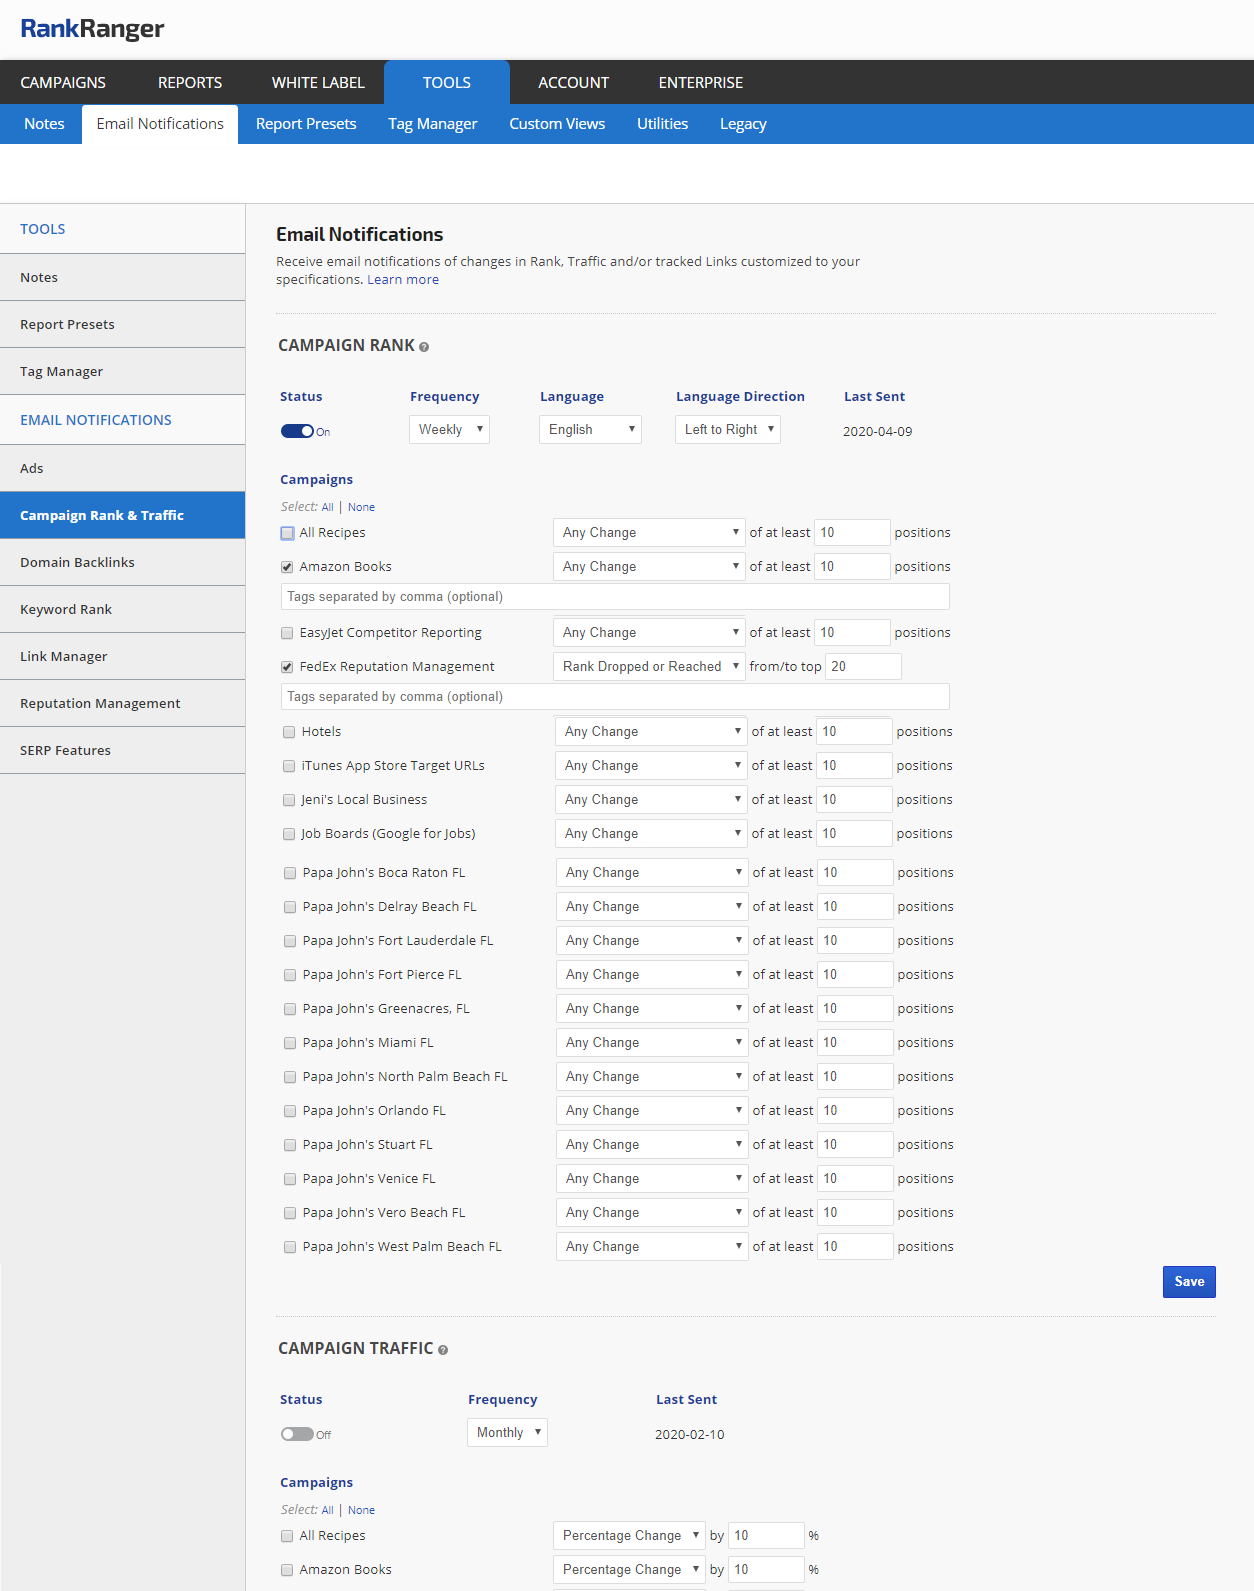
Task: Open Rank Dropped or Reached dropdown for FedEx
Action: 649,667
